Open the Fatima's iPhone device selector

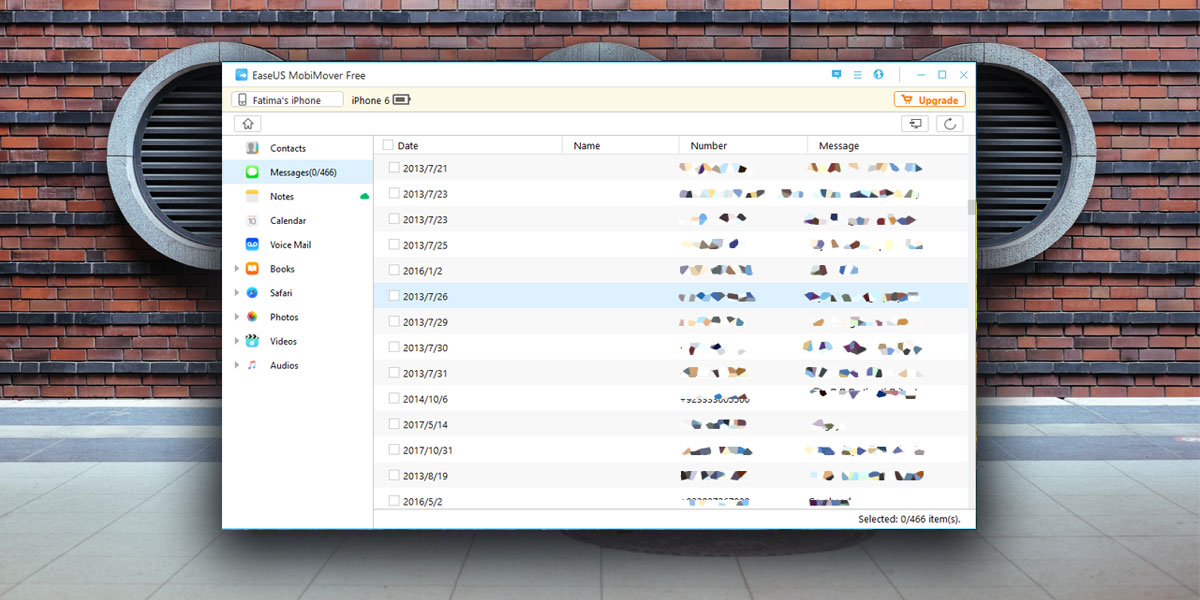click(287, 100)
